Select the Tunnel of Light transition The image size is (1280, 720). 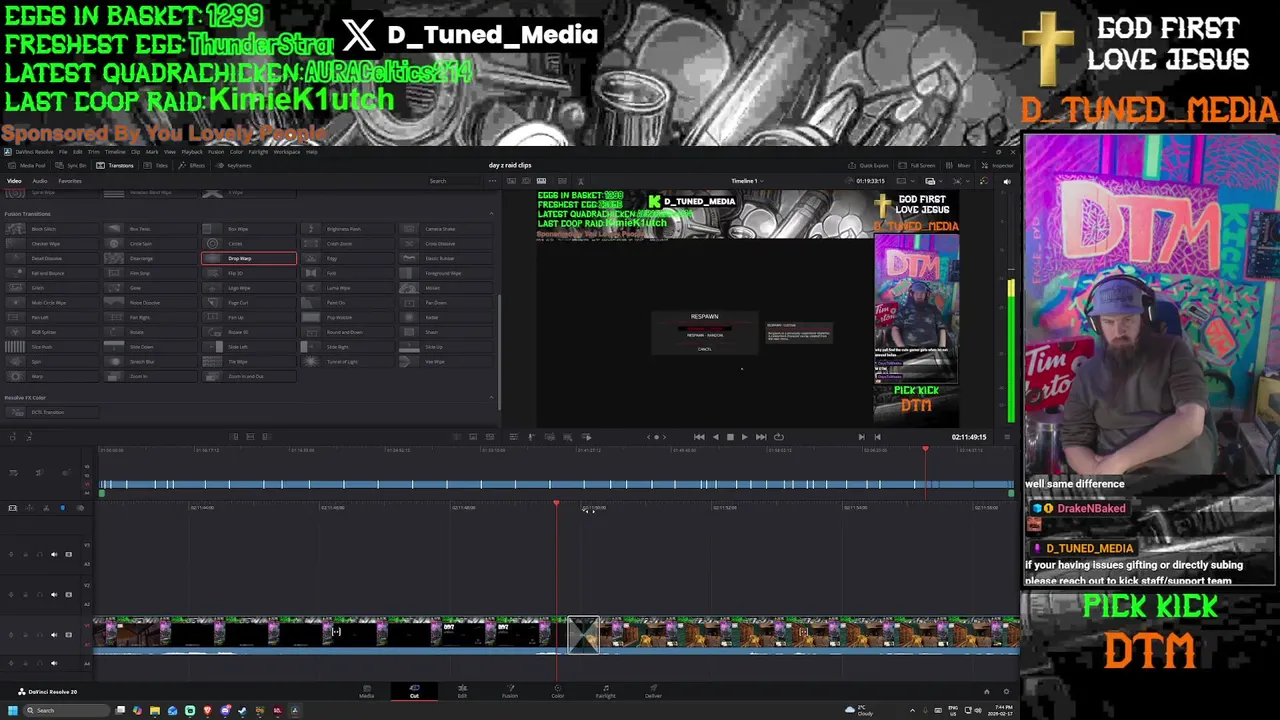click(347, 362)
